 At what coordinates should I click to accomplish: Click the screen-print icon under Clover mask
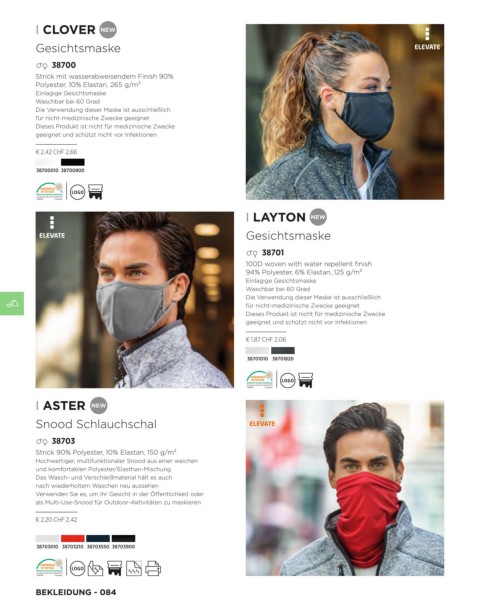click(x=95, y=192)
